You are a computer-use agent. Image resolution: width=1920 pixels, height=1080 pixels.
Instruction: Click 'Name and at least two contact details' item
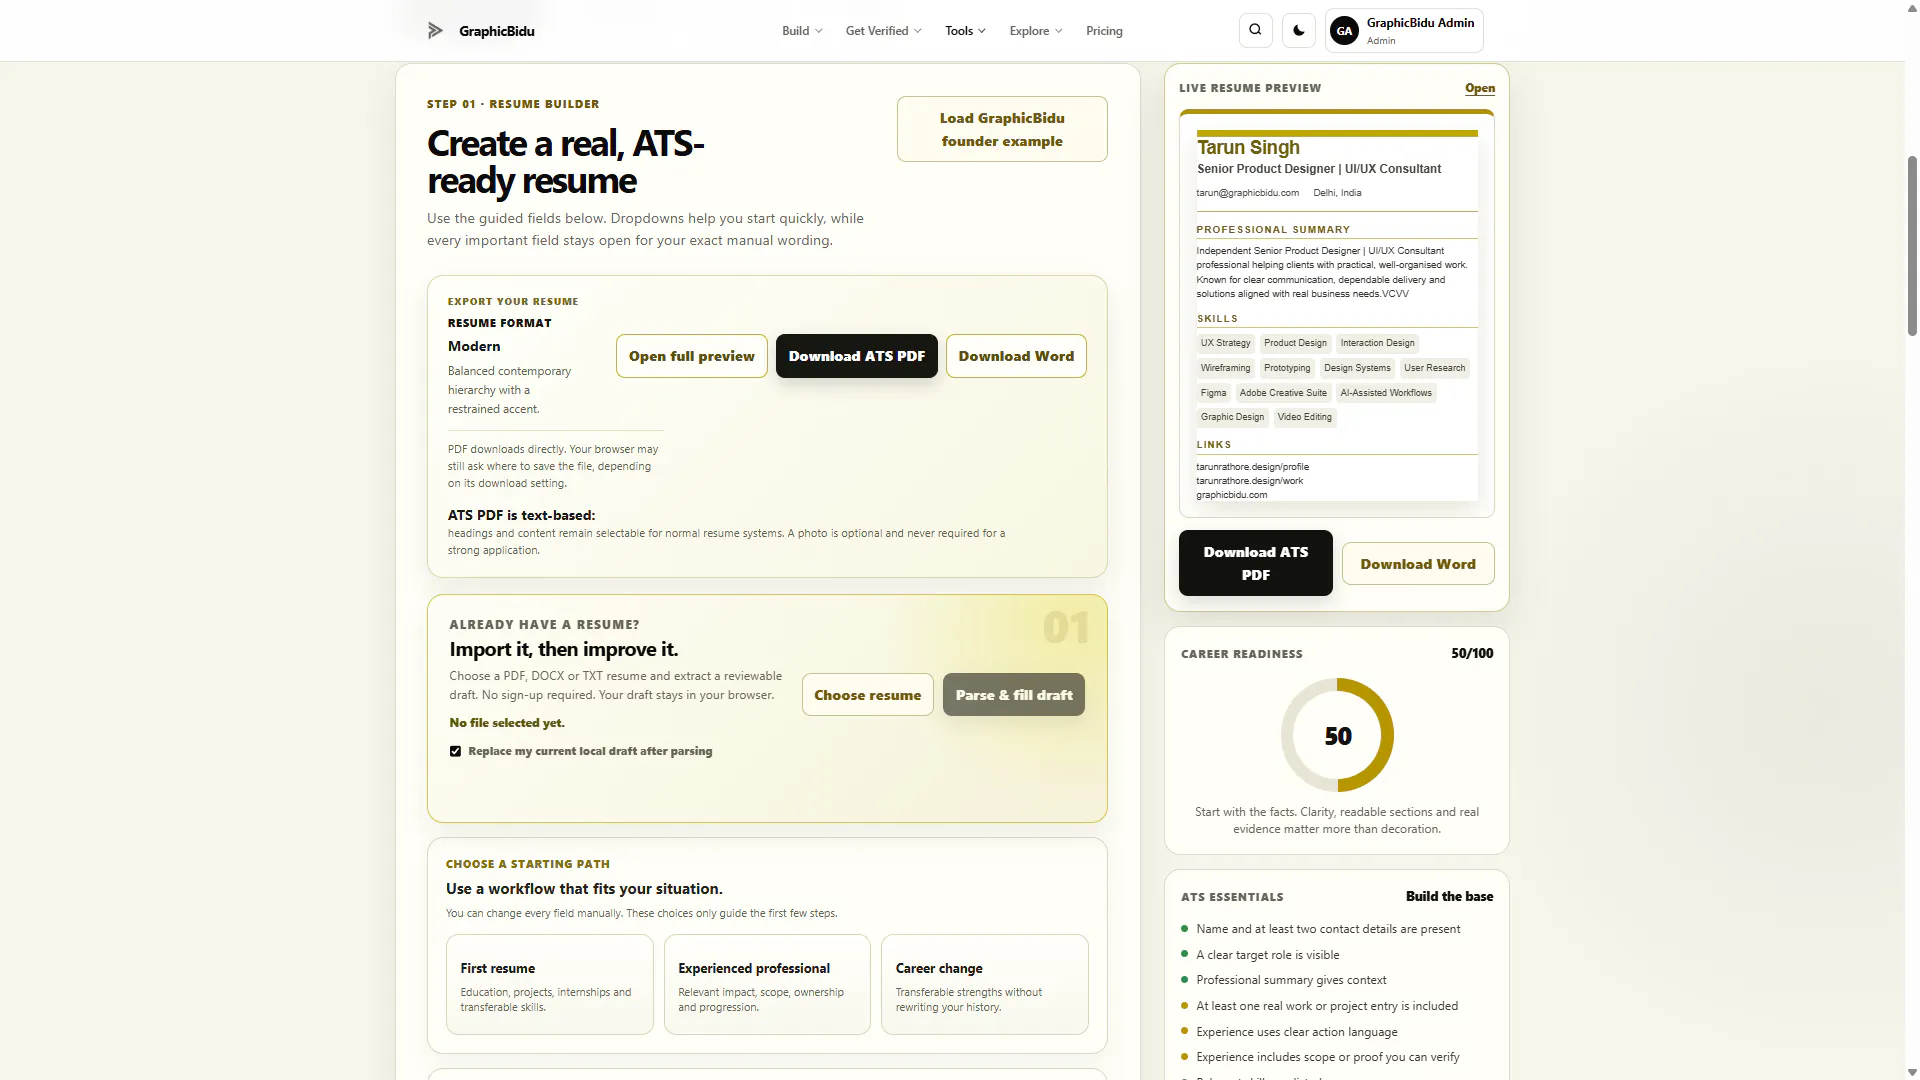[x=1328, y=929]
